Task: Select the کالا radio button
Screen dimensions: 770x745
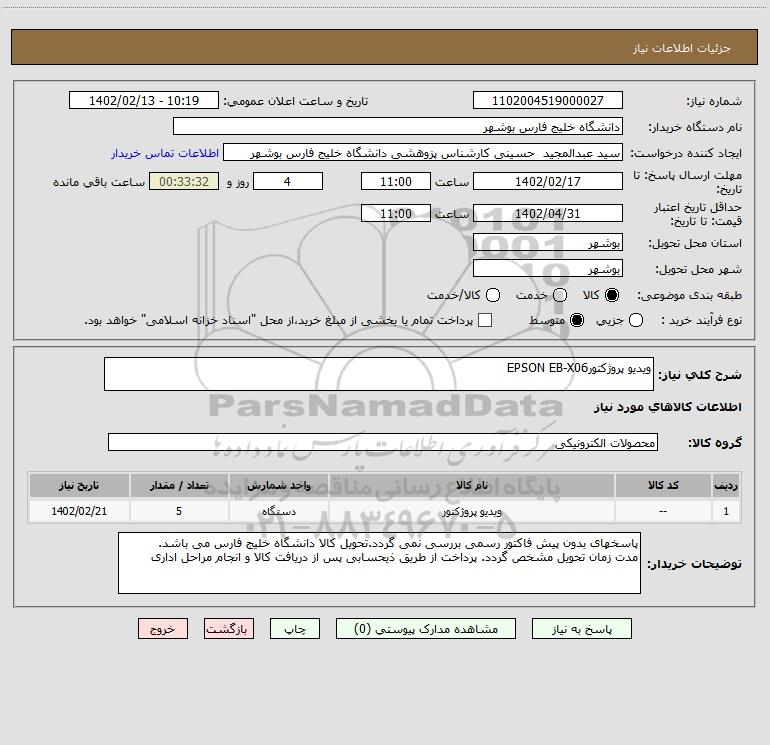Action: coord(612,295)
